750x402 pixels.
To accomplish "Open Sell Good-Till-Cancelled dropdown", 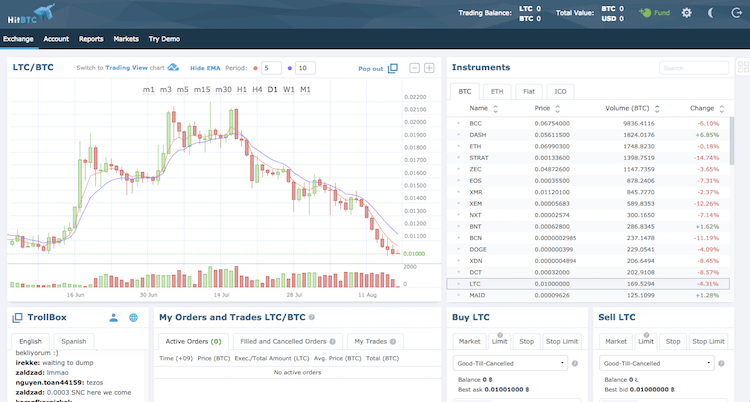I will pos(657,363).
